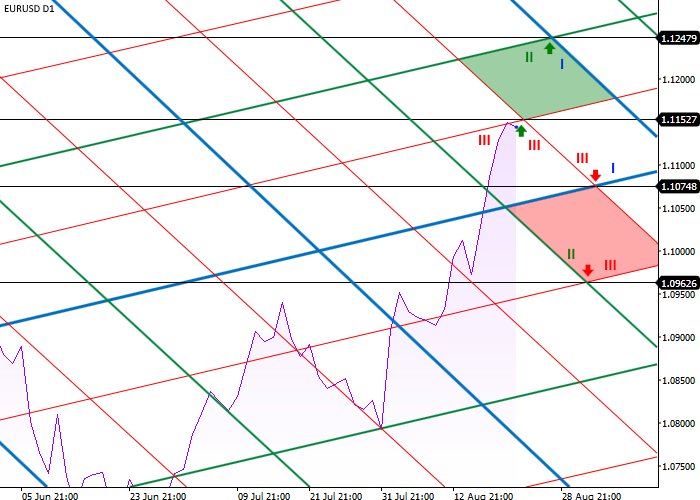Click the 05 Jun 21:00 date label
This screenshot has height=500, width=700.
click(x=50, y=496)
